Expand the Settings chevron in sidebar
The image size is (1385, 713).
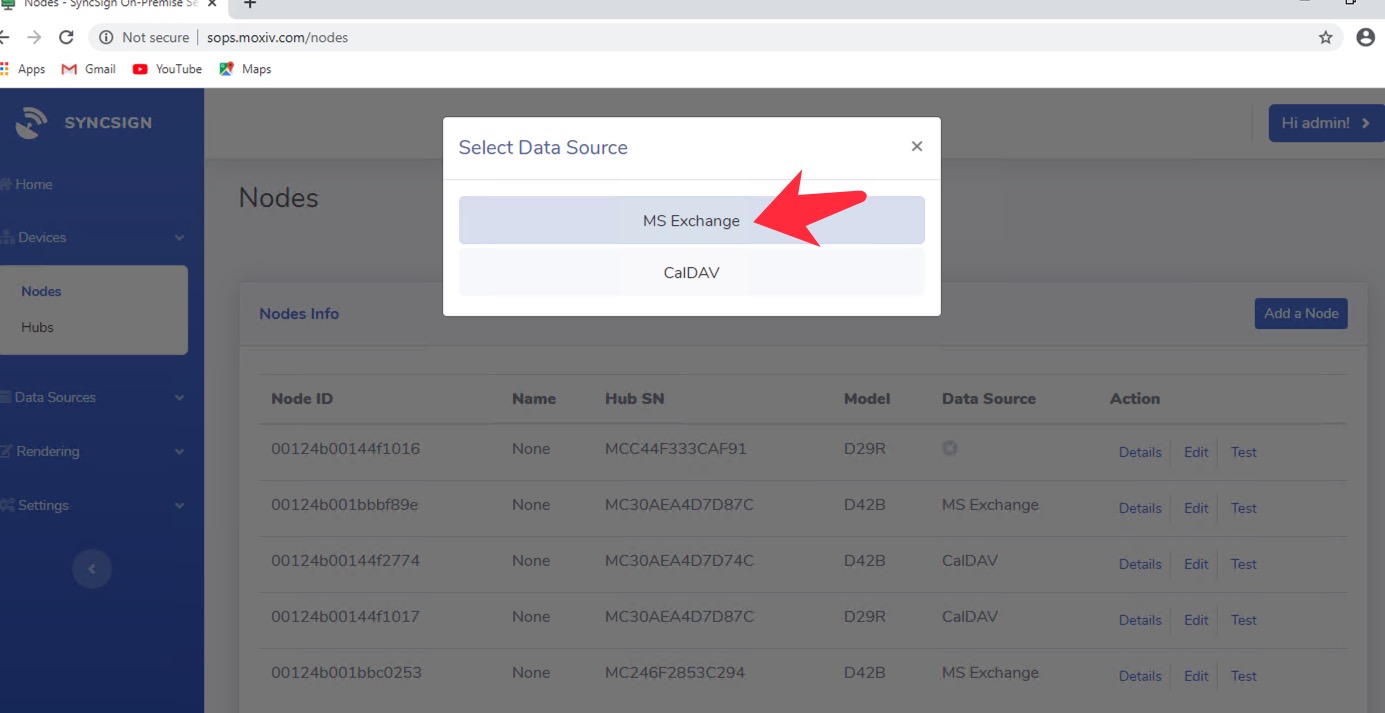coord(179,506)
